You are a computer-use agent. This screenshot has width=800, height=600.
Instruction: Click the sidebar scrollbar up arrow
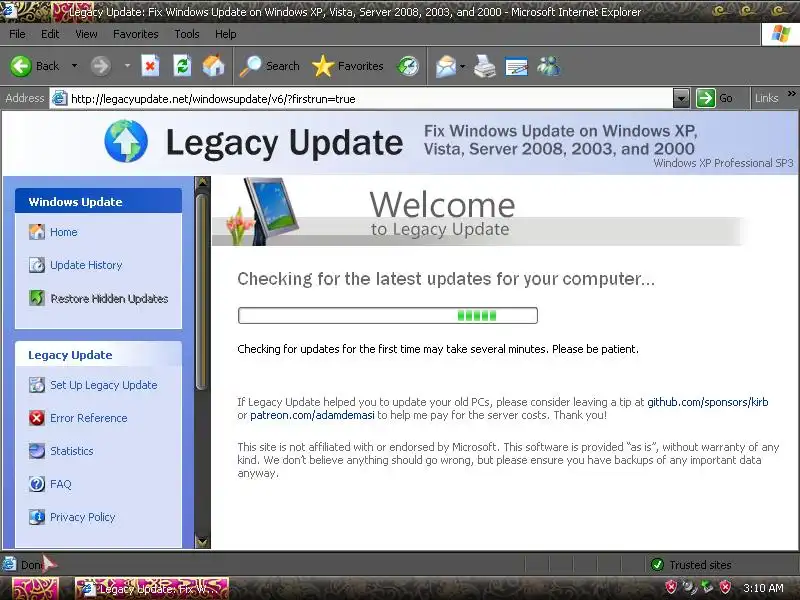[x=202, y=183]
